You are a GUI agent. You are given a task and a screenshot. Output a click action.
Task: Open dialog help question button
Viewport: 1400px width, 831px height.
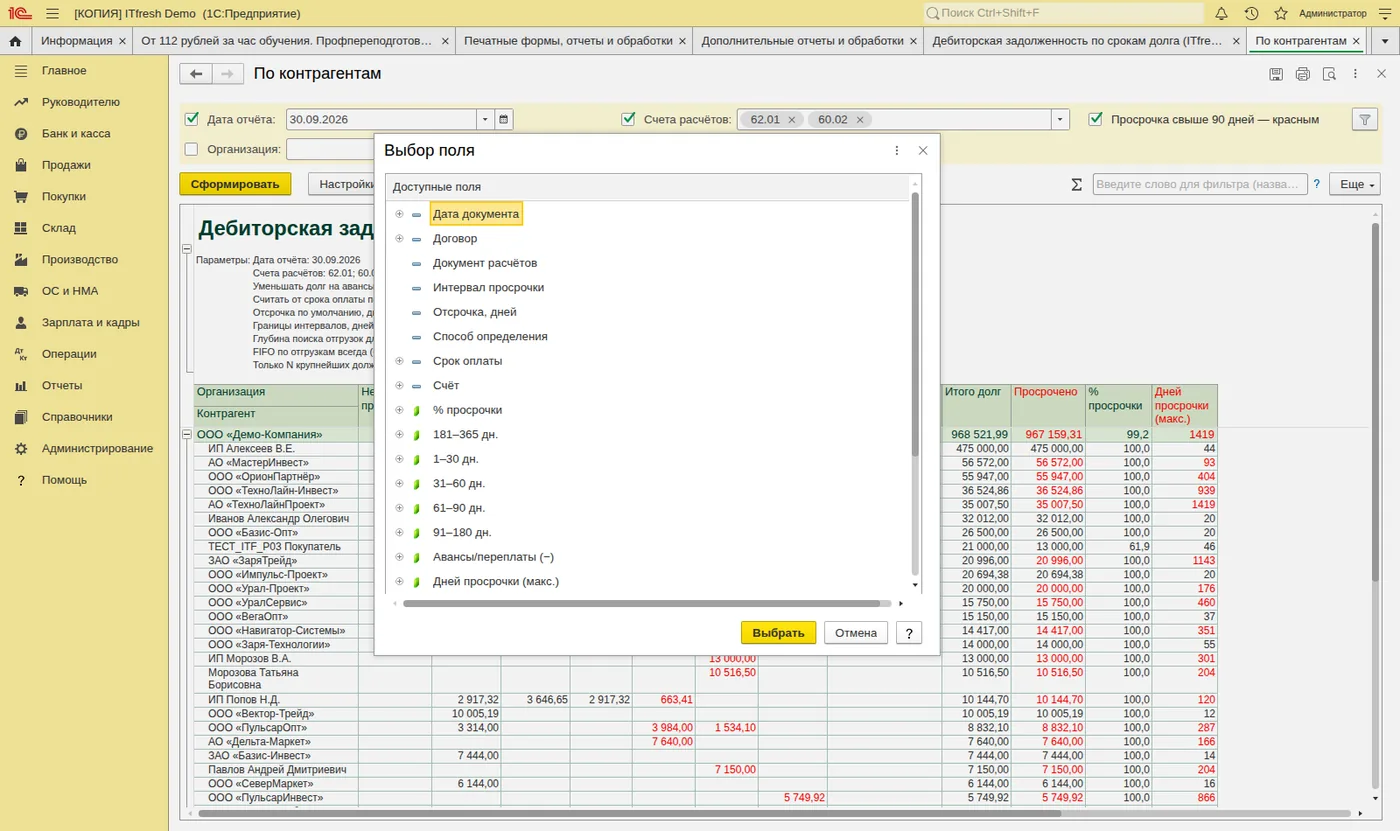pyautogui.click(x=909, y=633)
